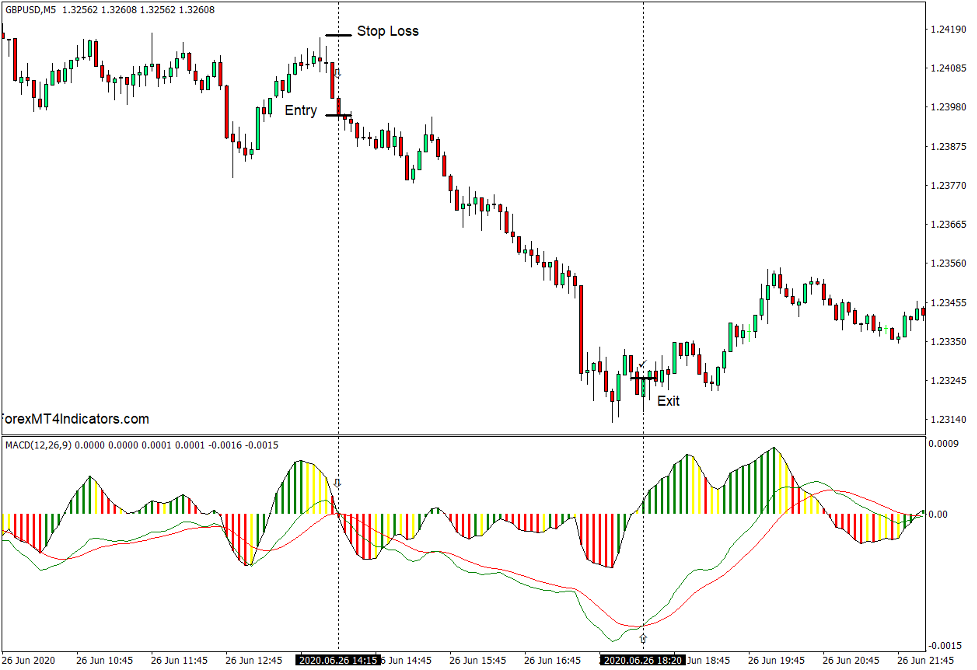The image size is (977, 670).
Task: Click the 26 Jun 21:45 time label
Action: tap(926, 660)
